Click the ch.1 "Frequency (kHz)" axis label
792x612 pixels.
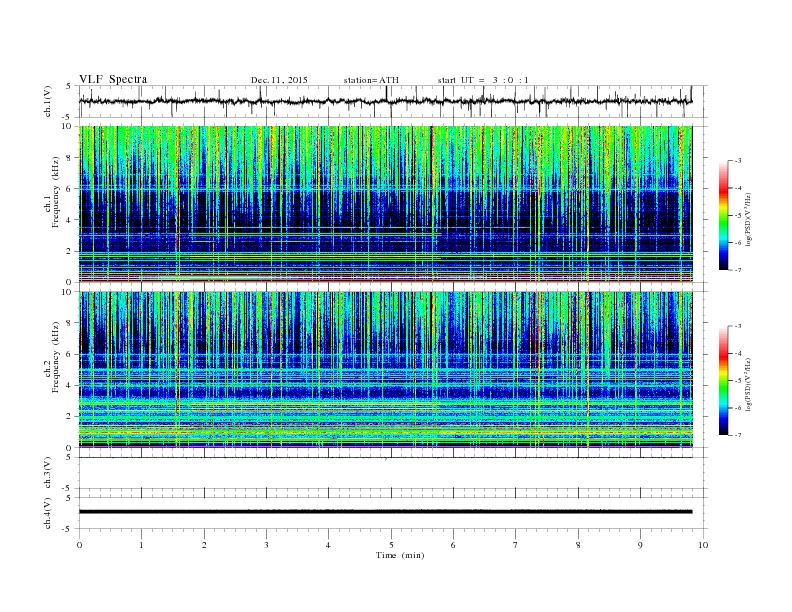coord(56,192)
